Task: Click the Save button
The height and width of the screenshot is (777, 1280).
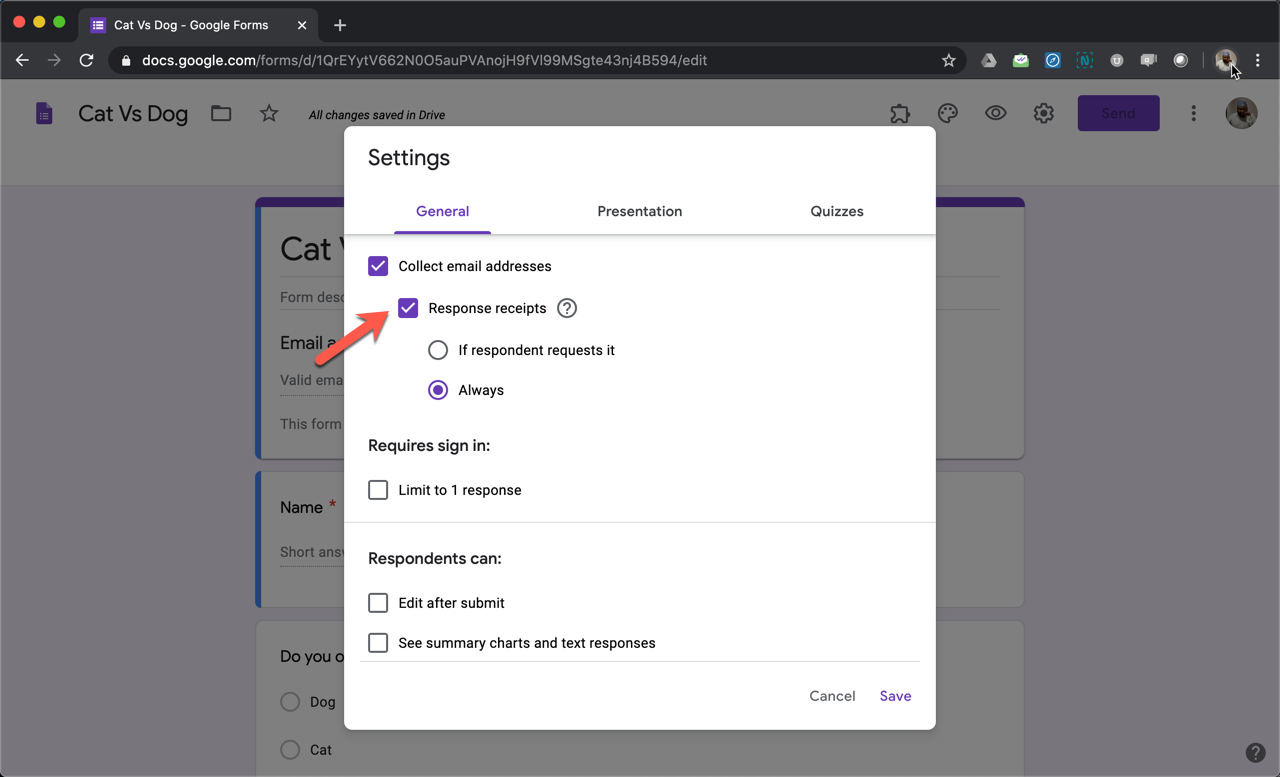Action: point(895,696)
